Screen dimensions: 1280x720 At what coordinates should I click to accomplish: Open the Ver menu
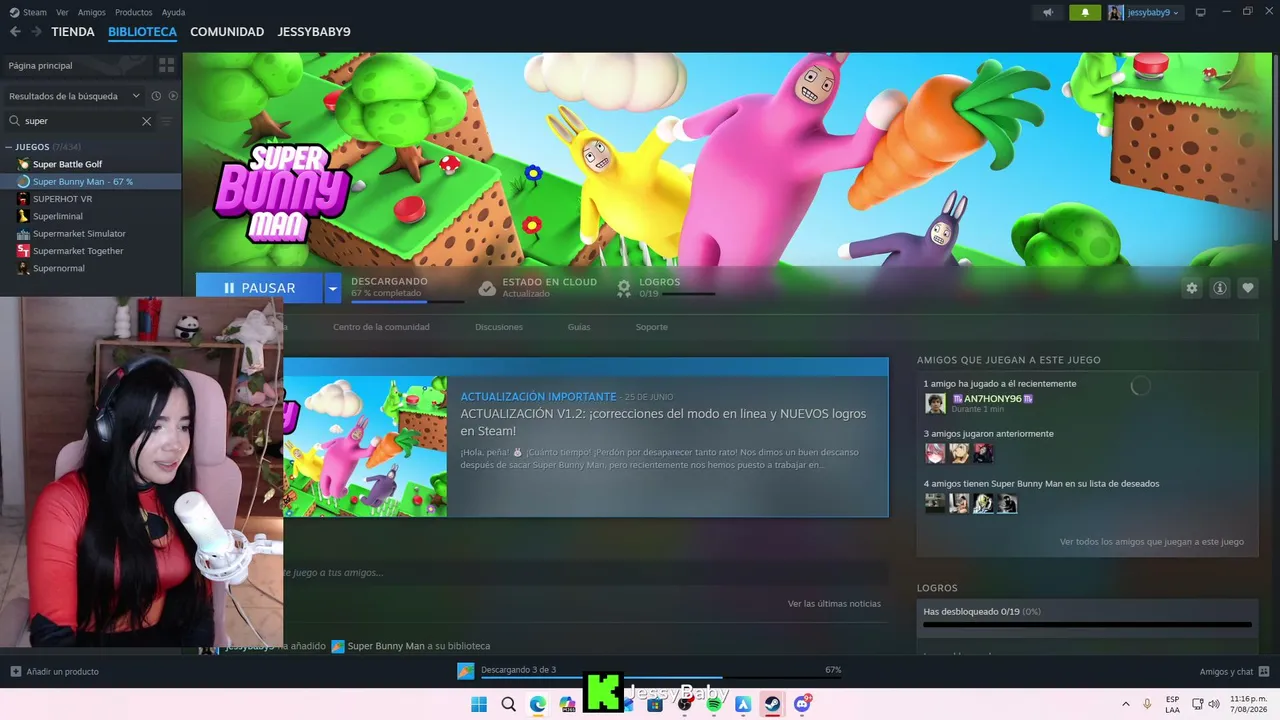[62, 12]
